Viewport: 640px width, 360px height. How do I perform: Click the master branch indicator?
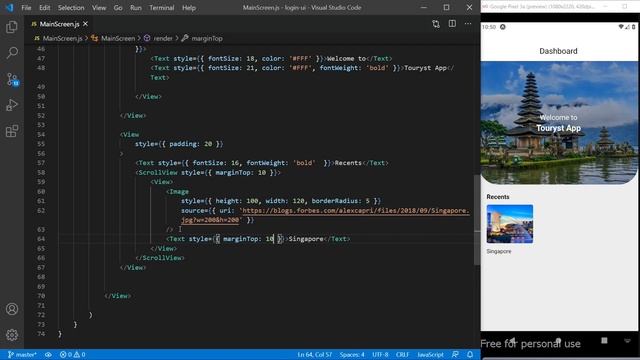pos(22,355)
